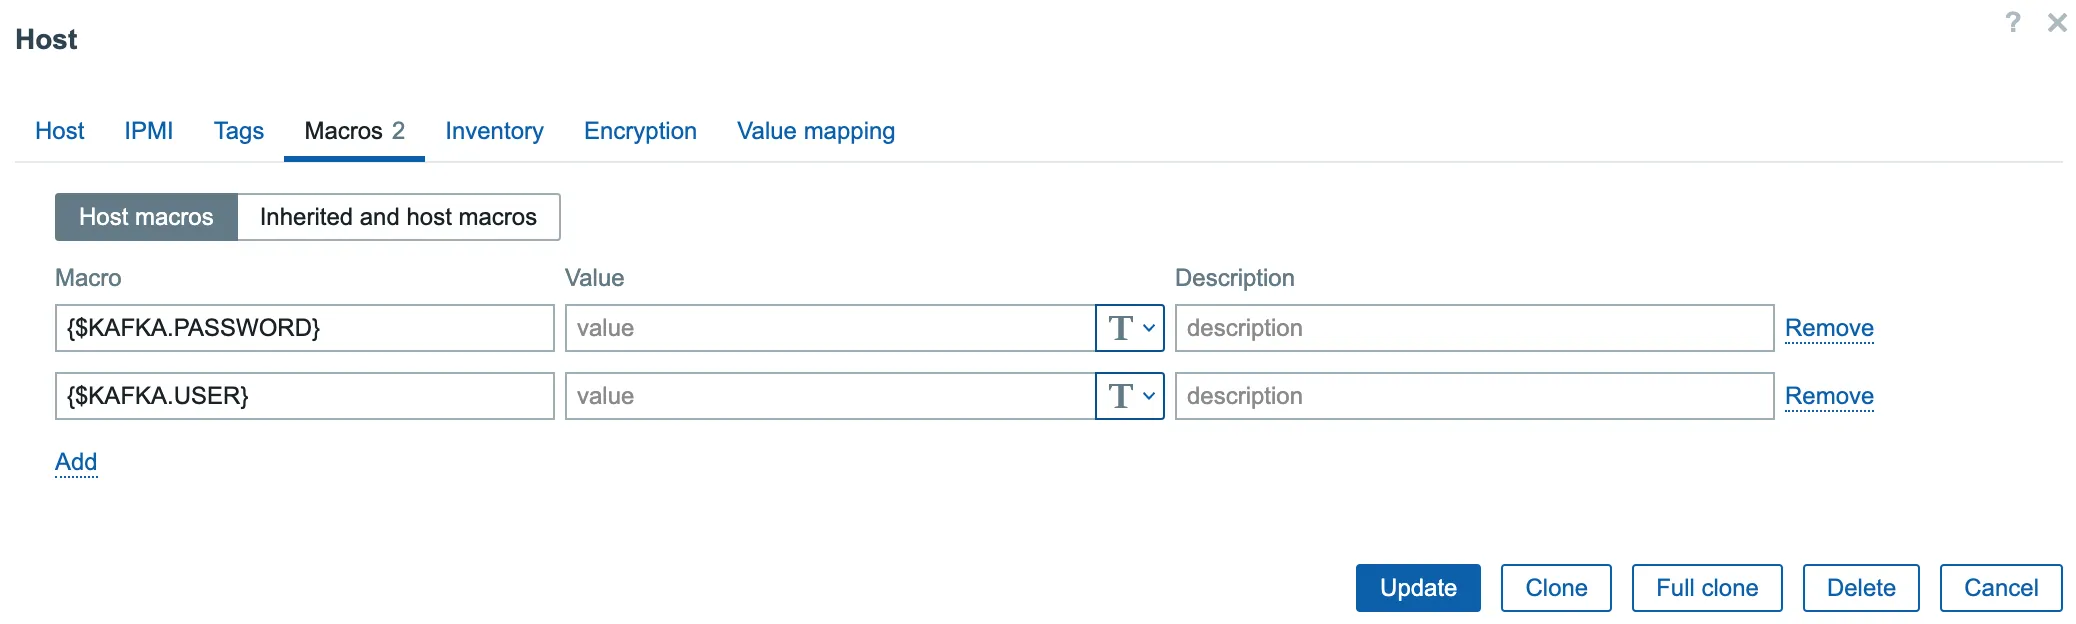
Task: Close the Host dialog with X icon
Action: tap(2057, 22)
